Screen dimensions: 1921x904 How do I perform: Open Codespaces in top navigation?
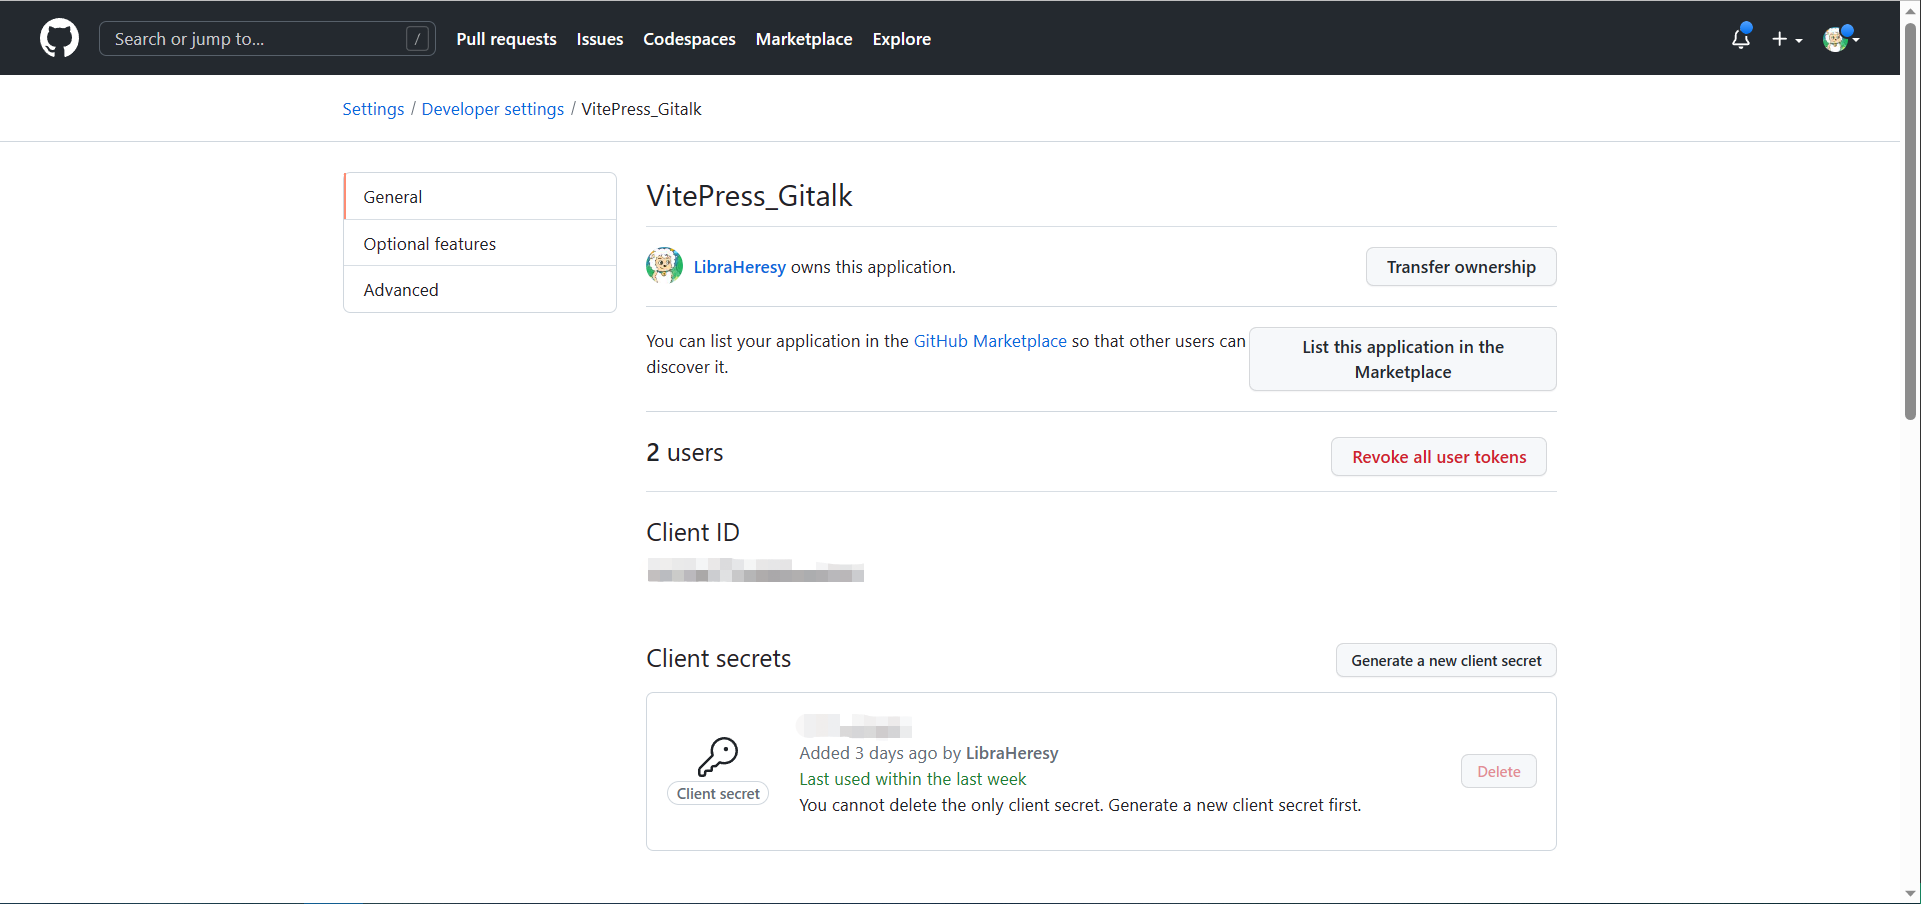coord(689,39)
